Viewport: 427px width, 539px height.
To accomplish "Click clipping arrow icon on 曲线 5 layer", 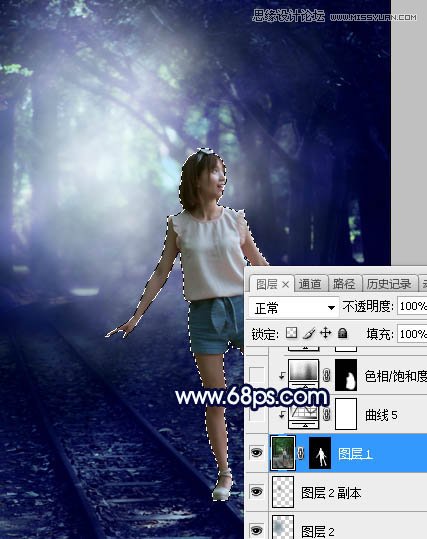I will pos(282,415).
